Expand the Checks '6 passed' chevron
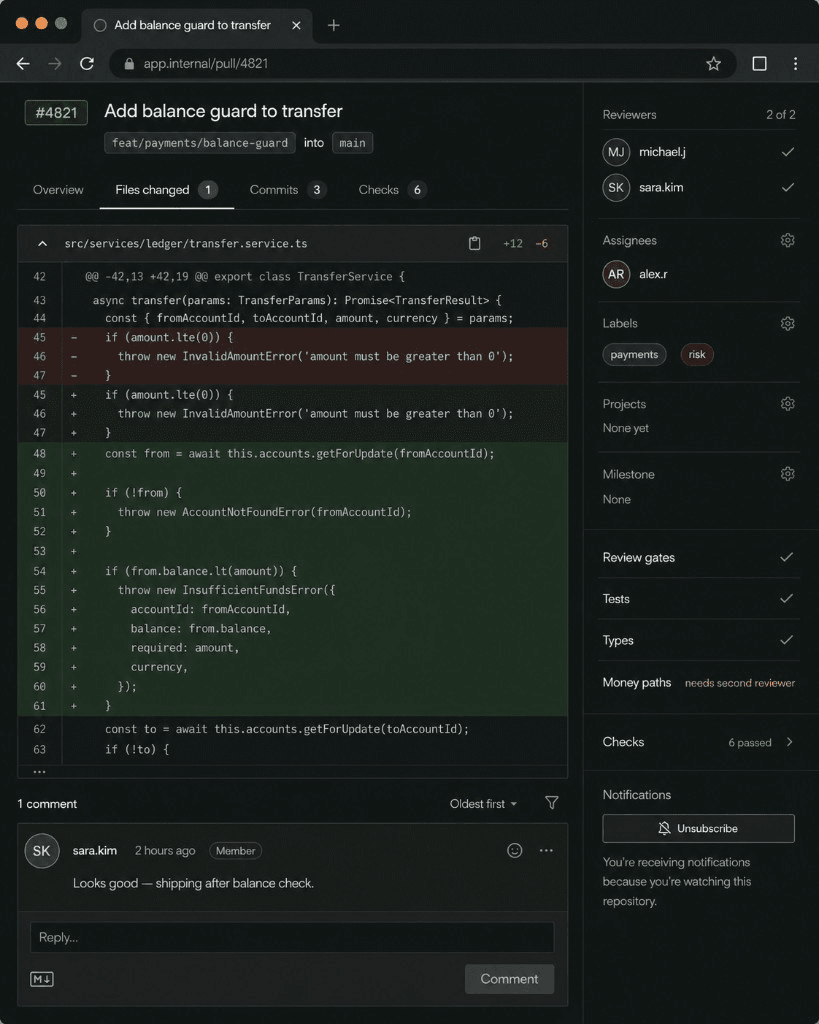 pos(790,742)
